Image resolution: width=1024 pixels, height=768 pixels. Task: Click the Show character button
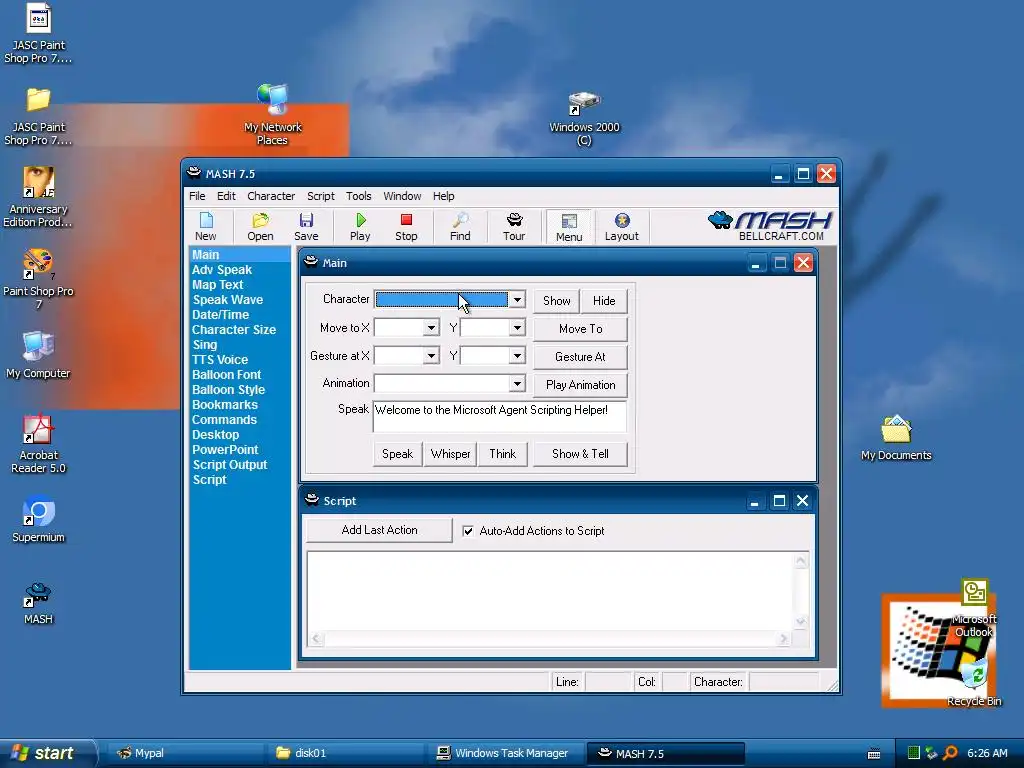pos(556,300)
